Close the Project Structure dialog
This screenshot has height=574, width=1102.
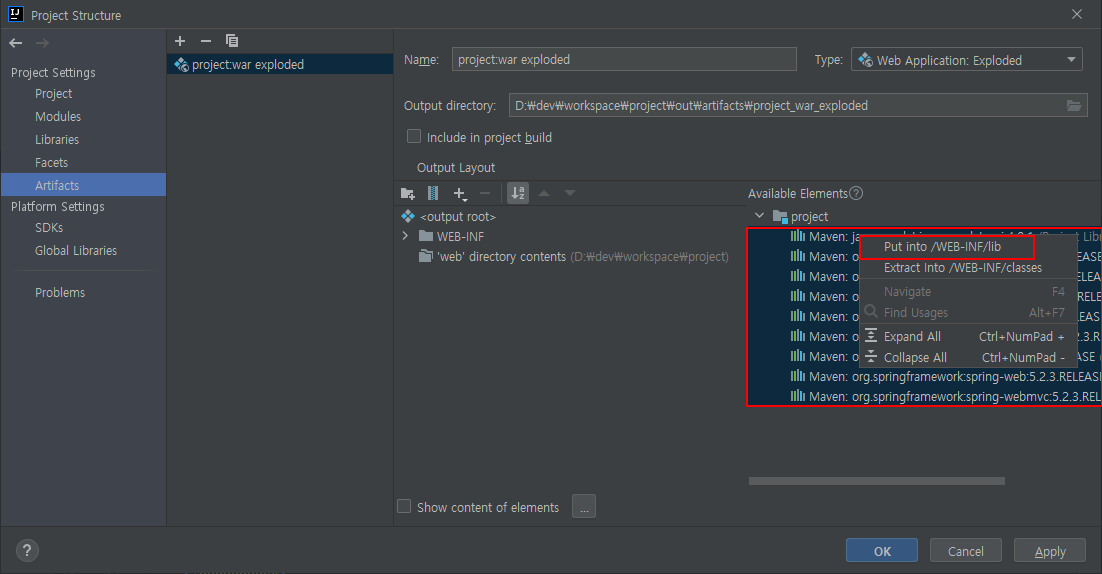[x=1077, y=14]
